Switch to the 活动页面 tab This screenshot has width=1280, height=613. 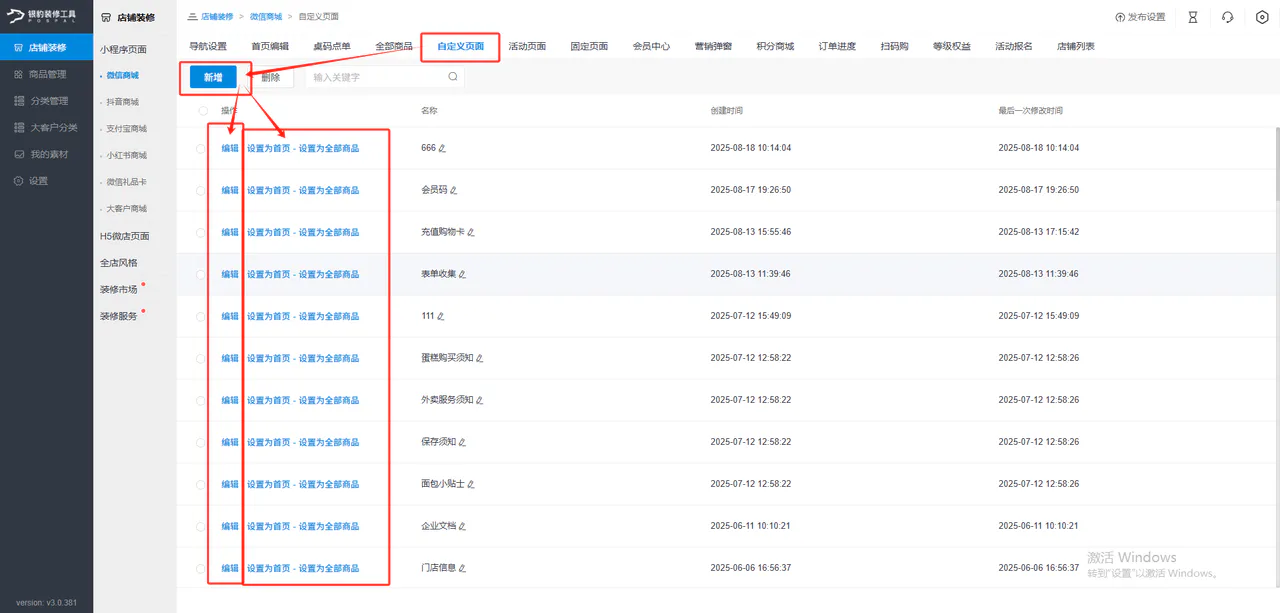527,46
